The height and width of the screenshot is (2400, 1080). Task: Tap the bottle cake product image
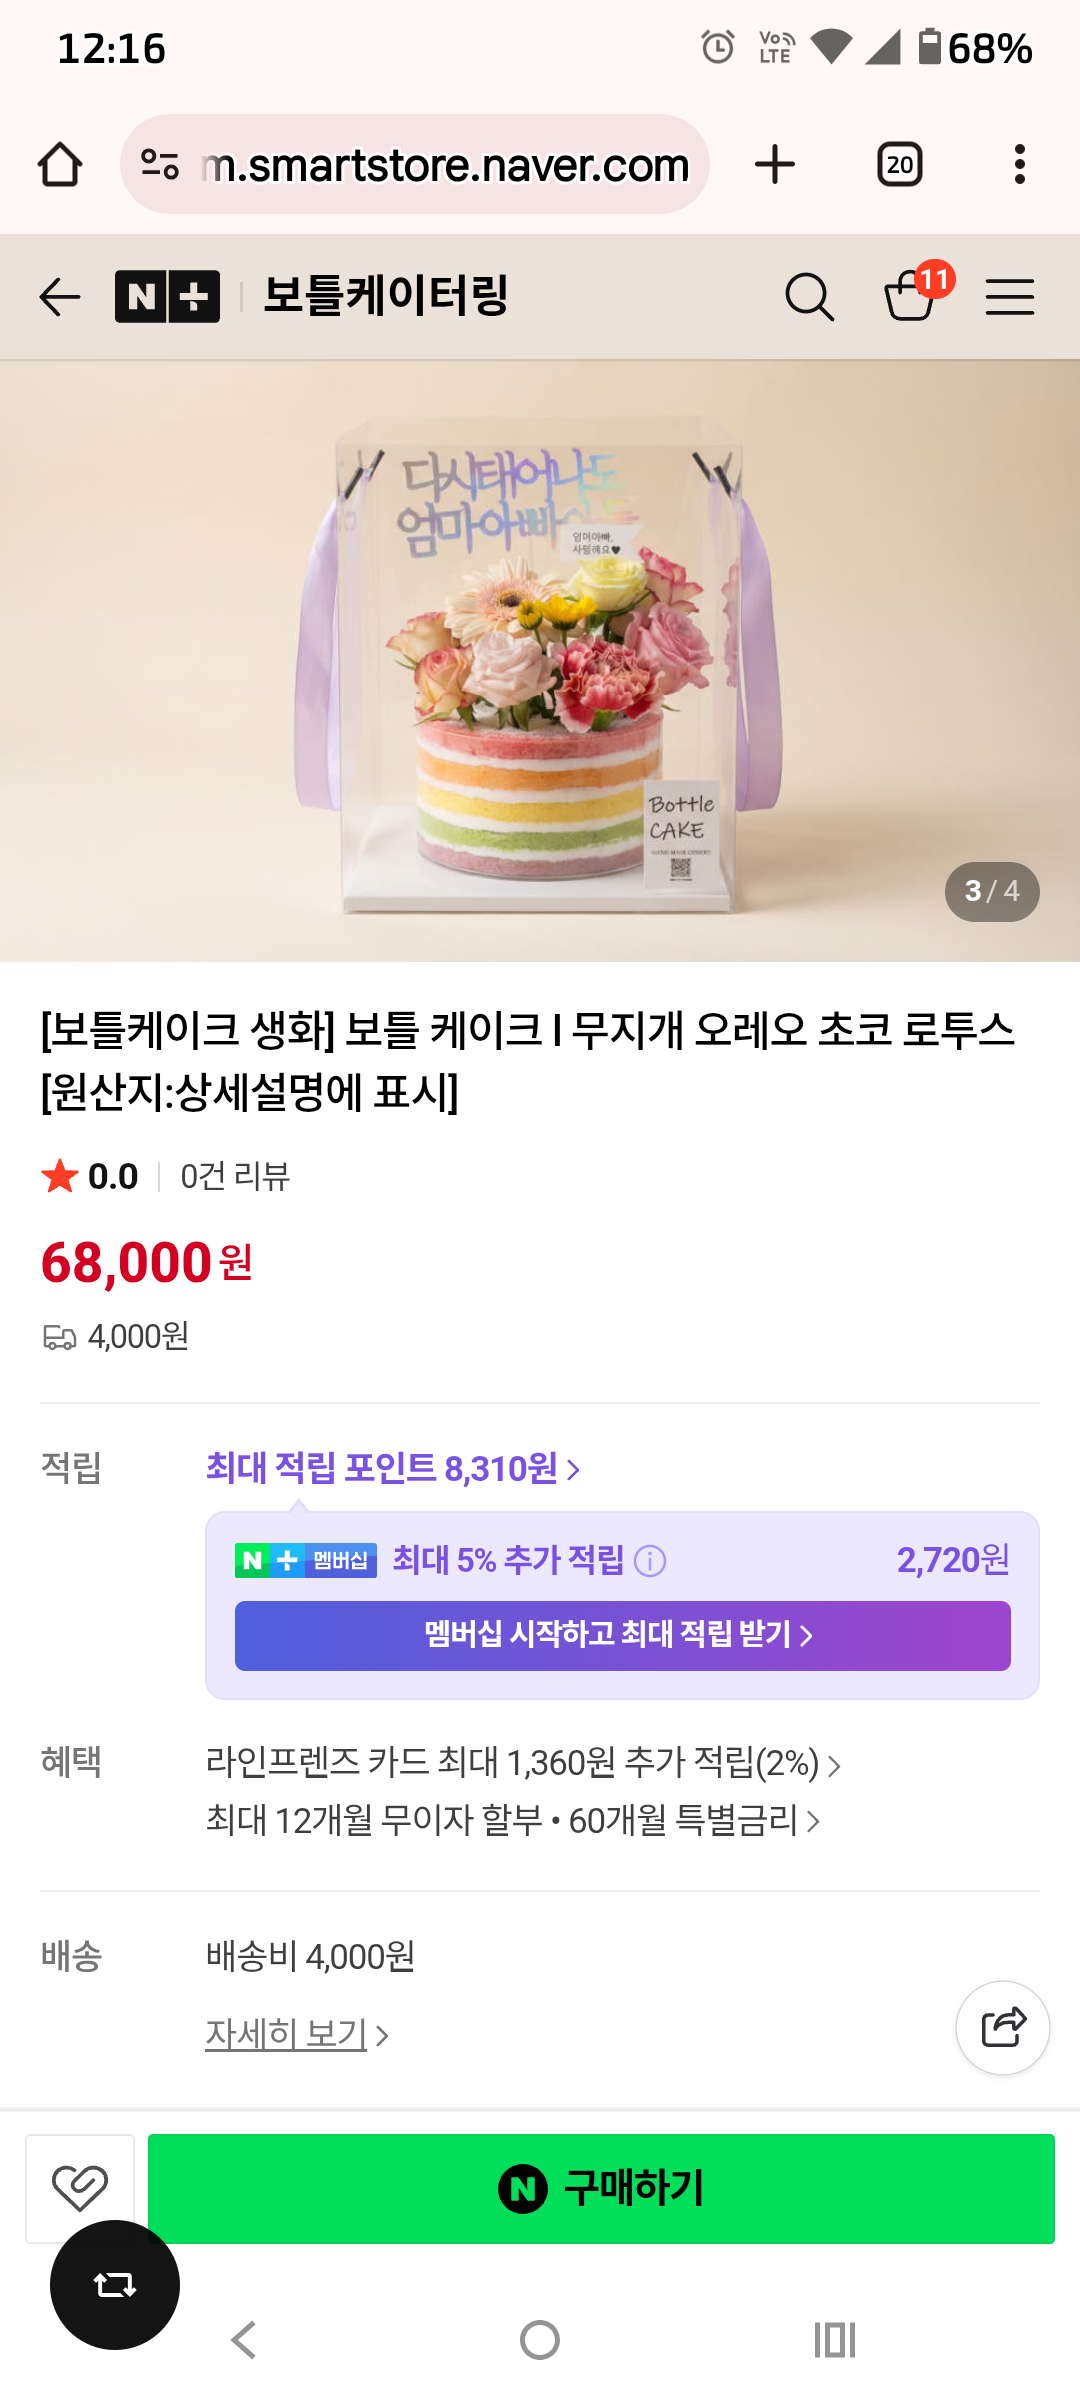click(540, 661)
